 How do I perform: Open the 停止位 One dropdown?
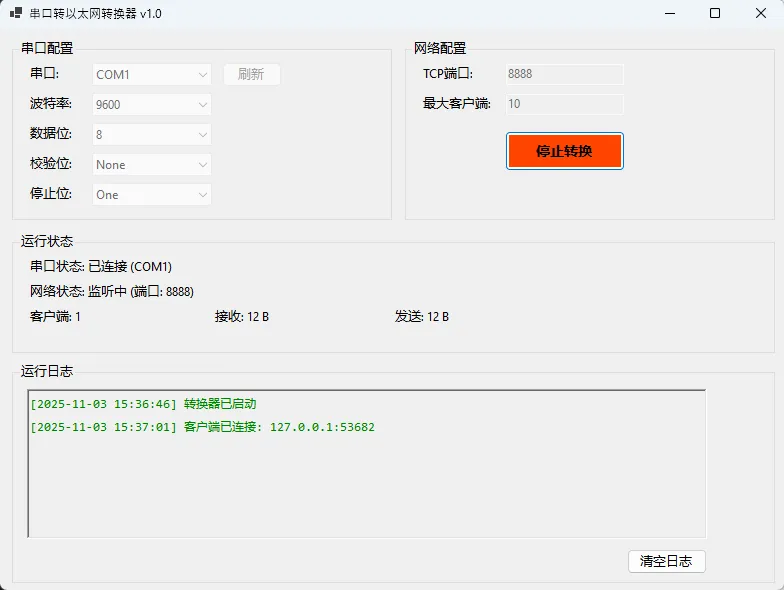(152, 195)
